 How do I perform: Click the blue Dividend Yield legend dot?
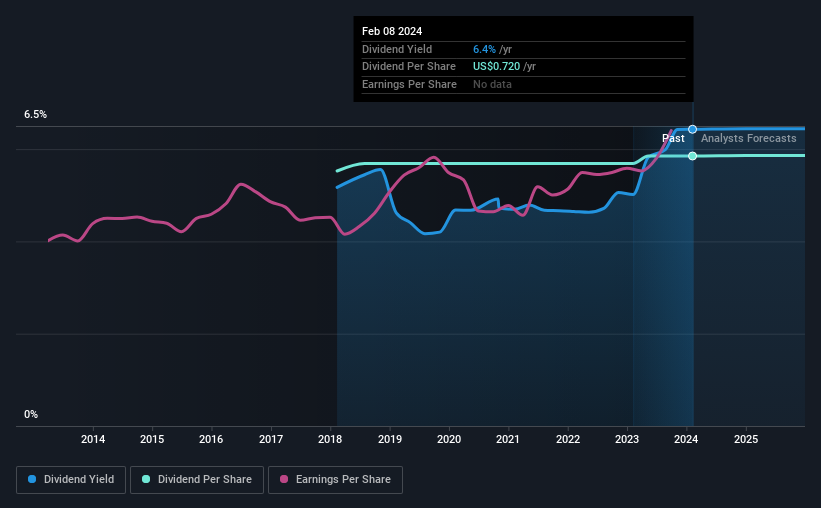(x=32, y=479)
